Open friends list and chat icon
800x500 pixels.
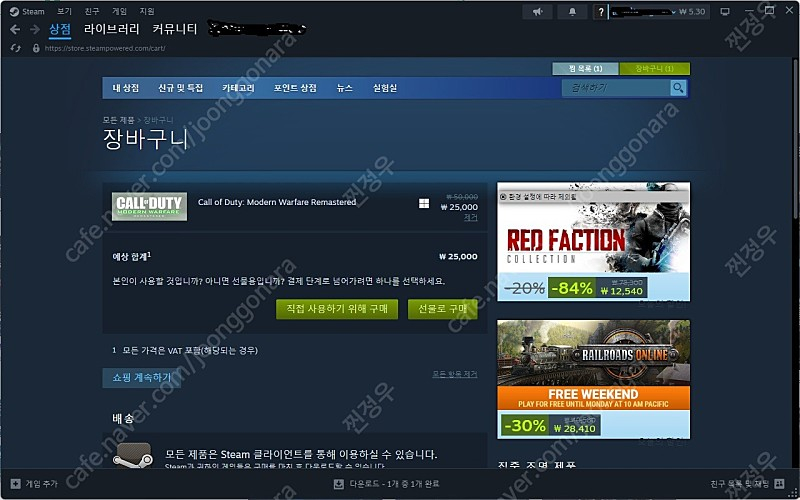click(x=779, y=483)
